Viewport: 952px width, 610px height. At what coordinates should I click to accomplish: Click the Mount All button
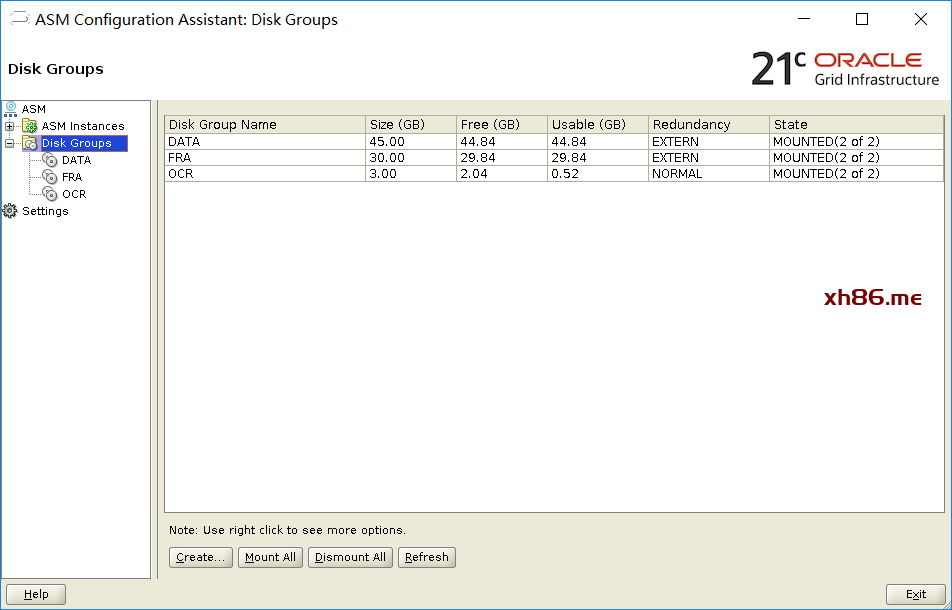[x=270, y=557]
